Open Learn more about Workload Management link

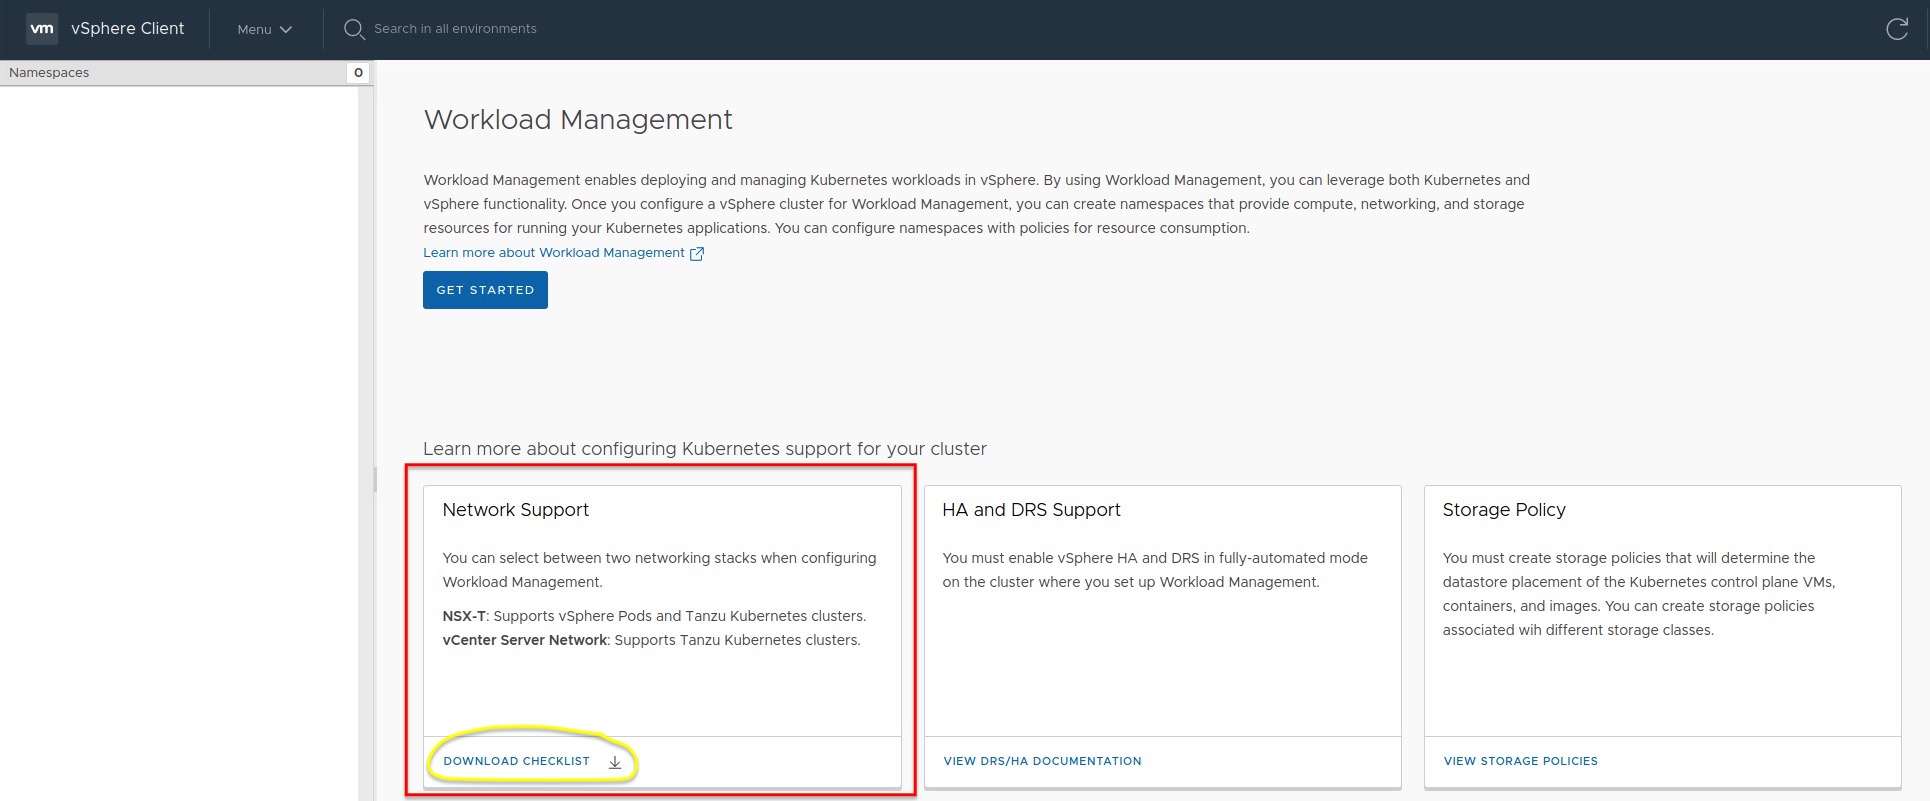[x=554, y=253]
